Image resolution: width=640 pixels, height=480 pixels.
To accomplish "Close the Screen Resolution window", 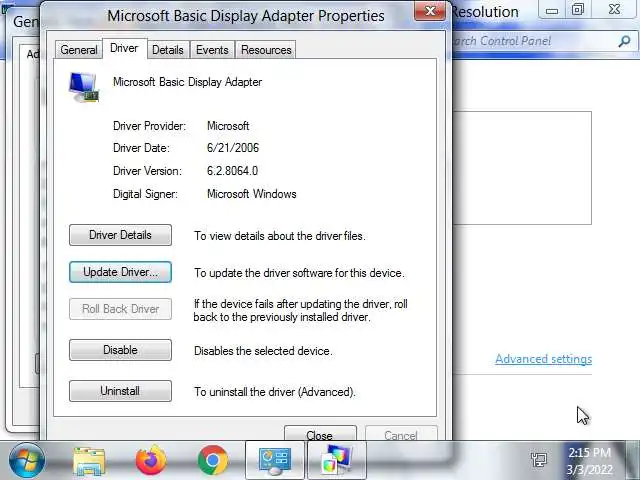I will (x=614, y=10).
